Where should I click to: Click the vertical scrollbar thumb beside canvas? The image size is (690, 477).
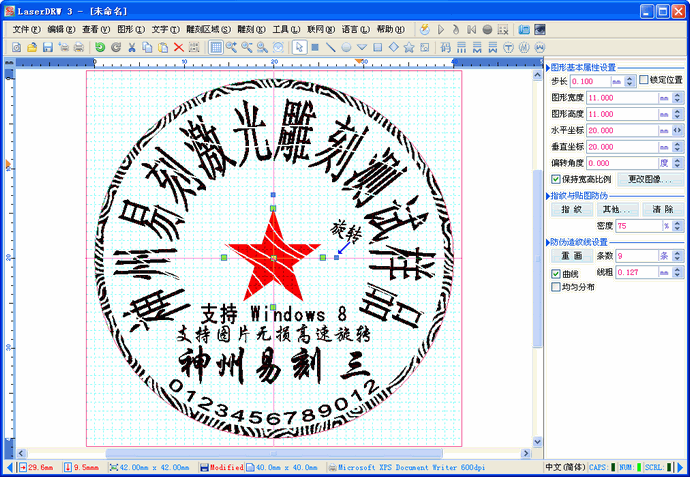[x=538, y=258]
